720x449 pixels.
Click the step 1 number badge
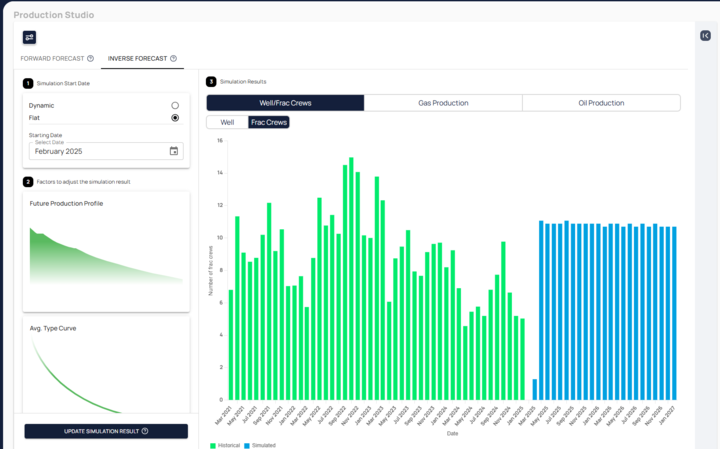click(28, 83)
